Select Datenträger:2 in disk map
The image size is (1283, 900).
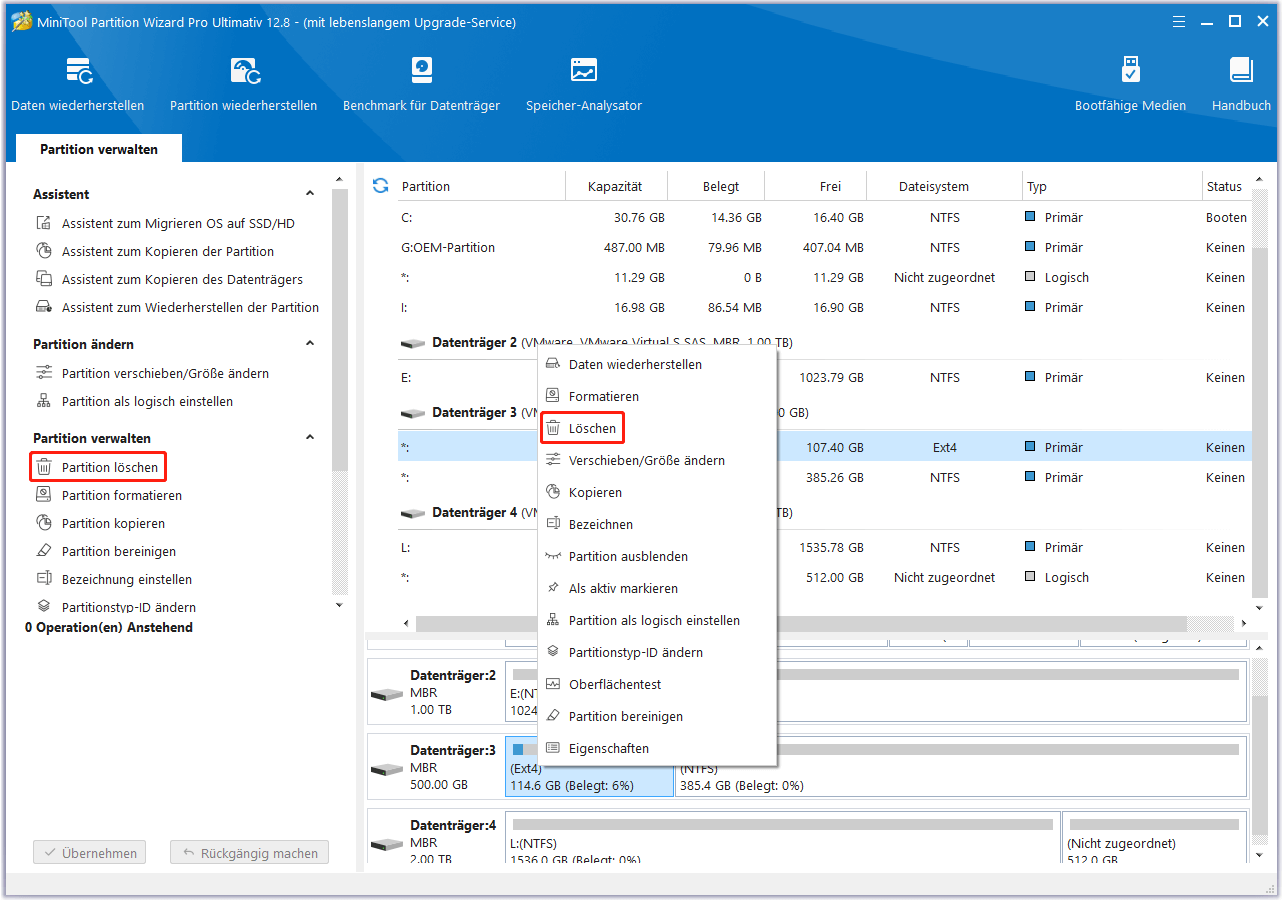[435, 692]
